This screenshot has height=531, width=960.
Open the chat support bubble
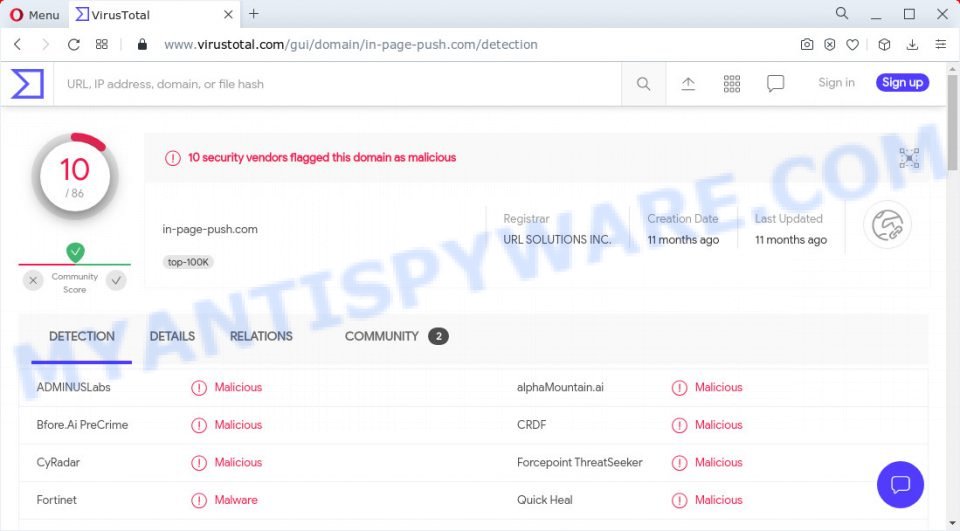click(900, 484)
